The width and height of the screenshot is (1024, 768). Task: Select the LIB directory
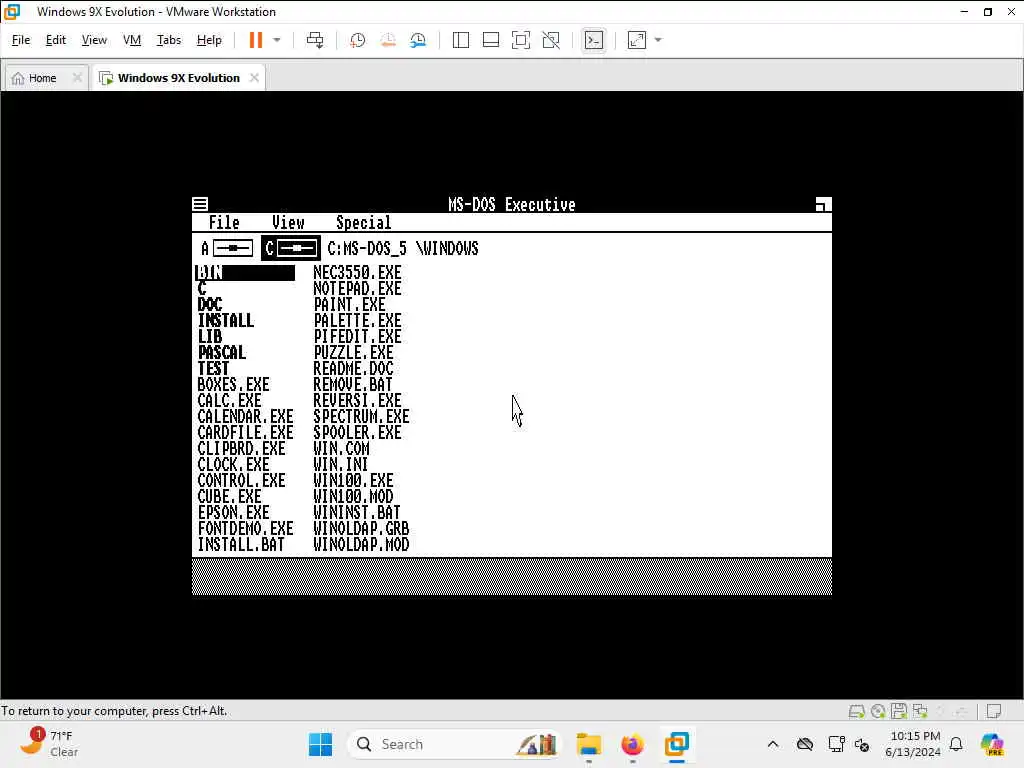click(210, 336)
